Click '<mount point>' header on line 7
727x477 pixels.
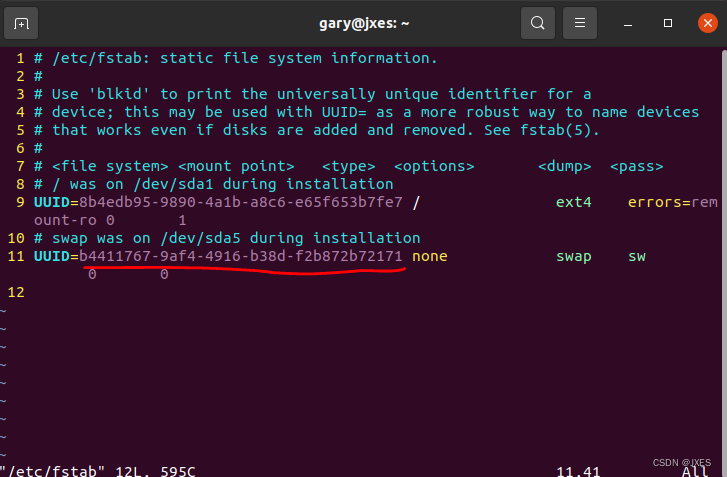pos(236,166)
